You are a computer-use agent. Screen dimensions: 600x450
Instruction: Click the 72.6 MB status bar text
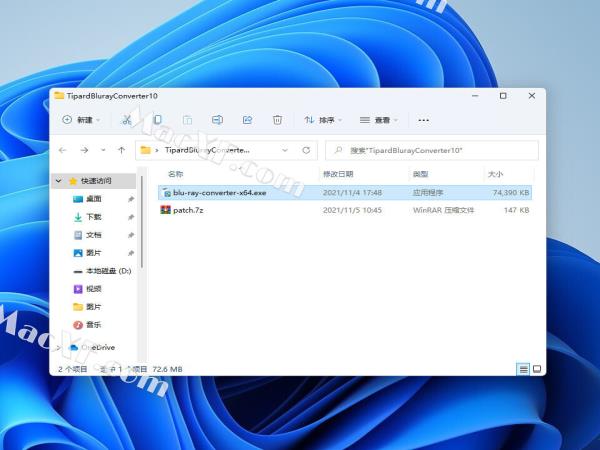167,369
